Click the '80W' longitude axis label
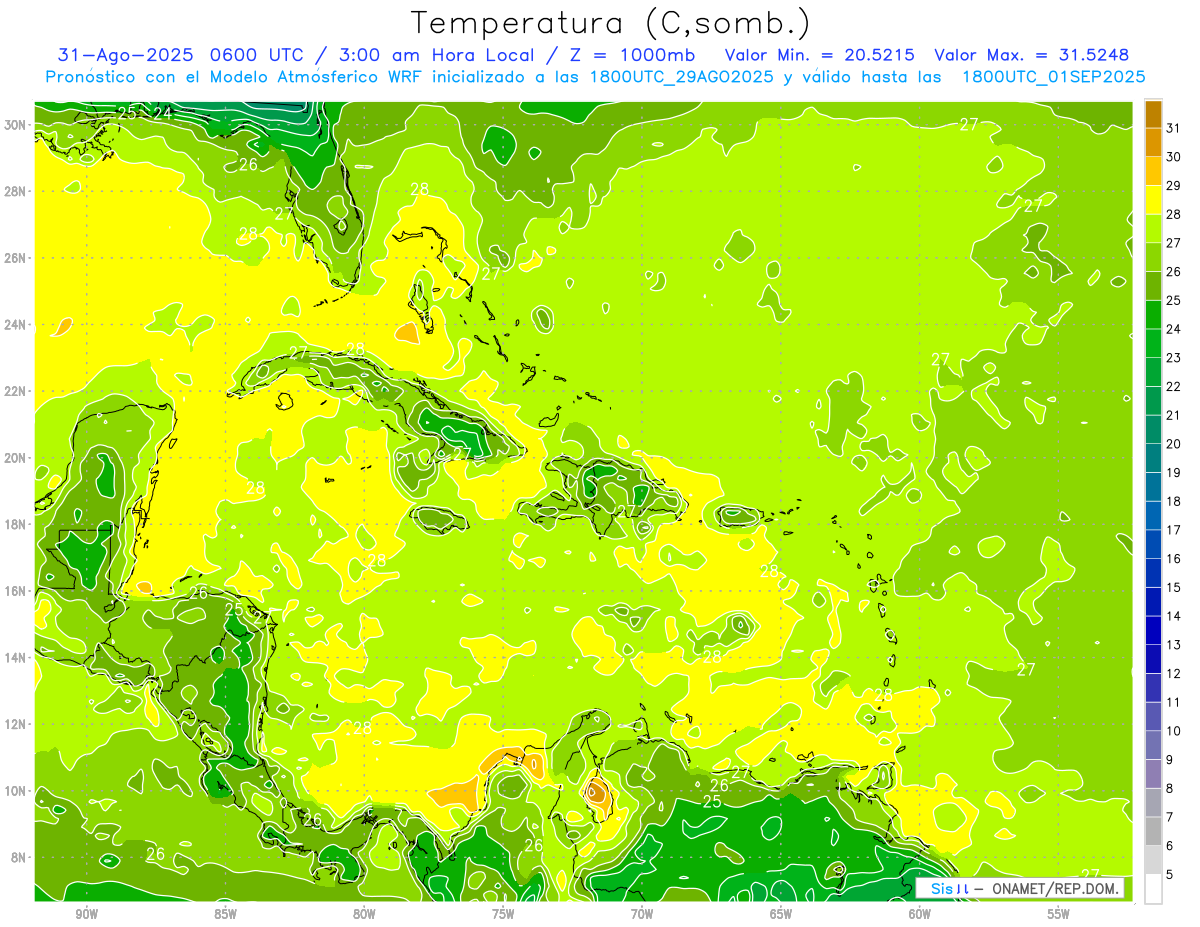 coord(364,914)
